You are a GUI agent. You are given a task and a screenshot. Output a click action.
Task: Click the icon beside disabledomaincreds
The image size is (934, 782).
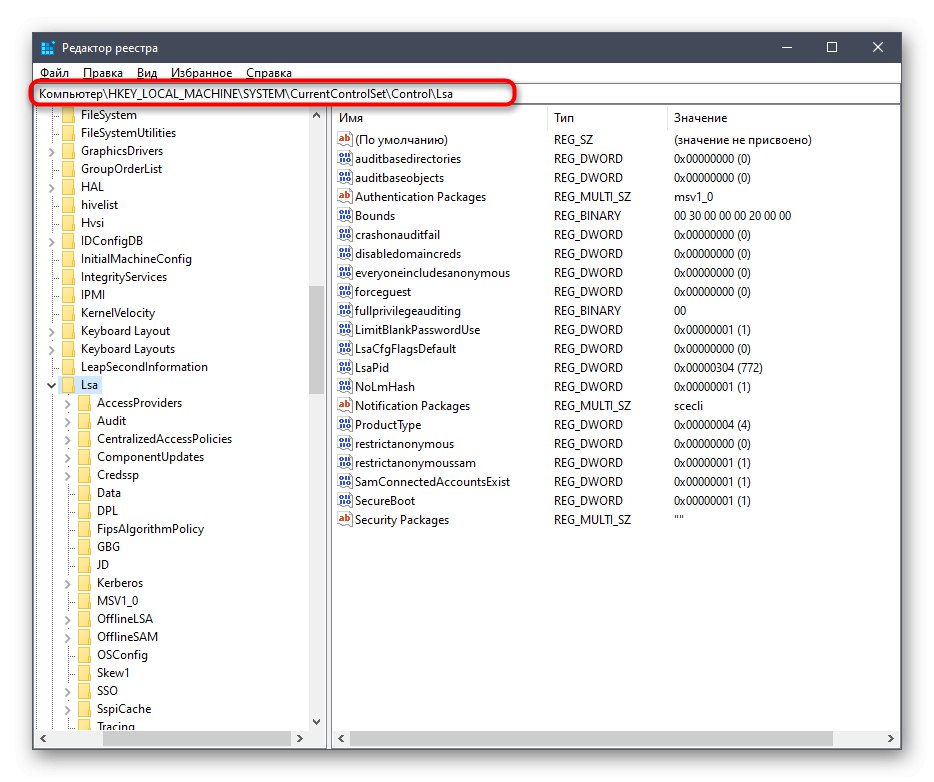344,253
